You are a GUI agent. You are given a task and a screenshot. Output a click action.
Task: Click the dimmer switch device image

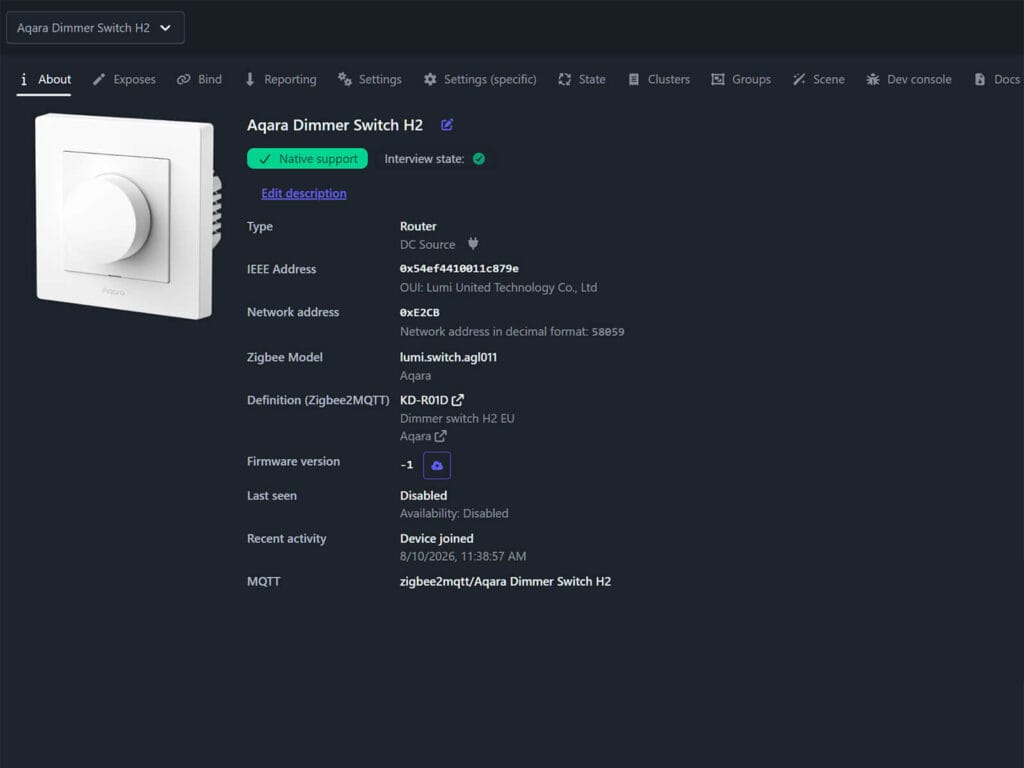coord(129,216)
